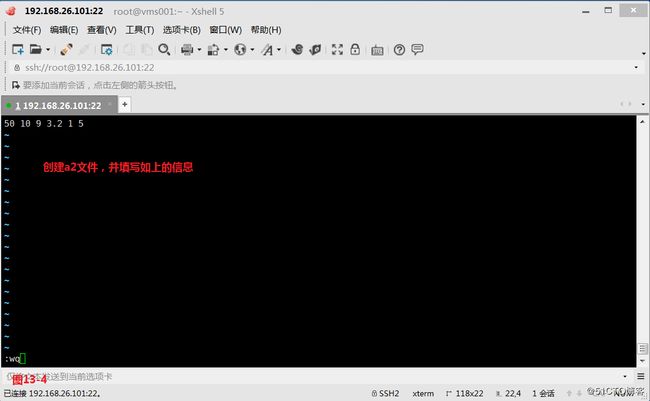Click the greyed-out Reconnect icon
Image resolution: width=650 pixels, height=401 pixels.
click(84, 50)
